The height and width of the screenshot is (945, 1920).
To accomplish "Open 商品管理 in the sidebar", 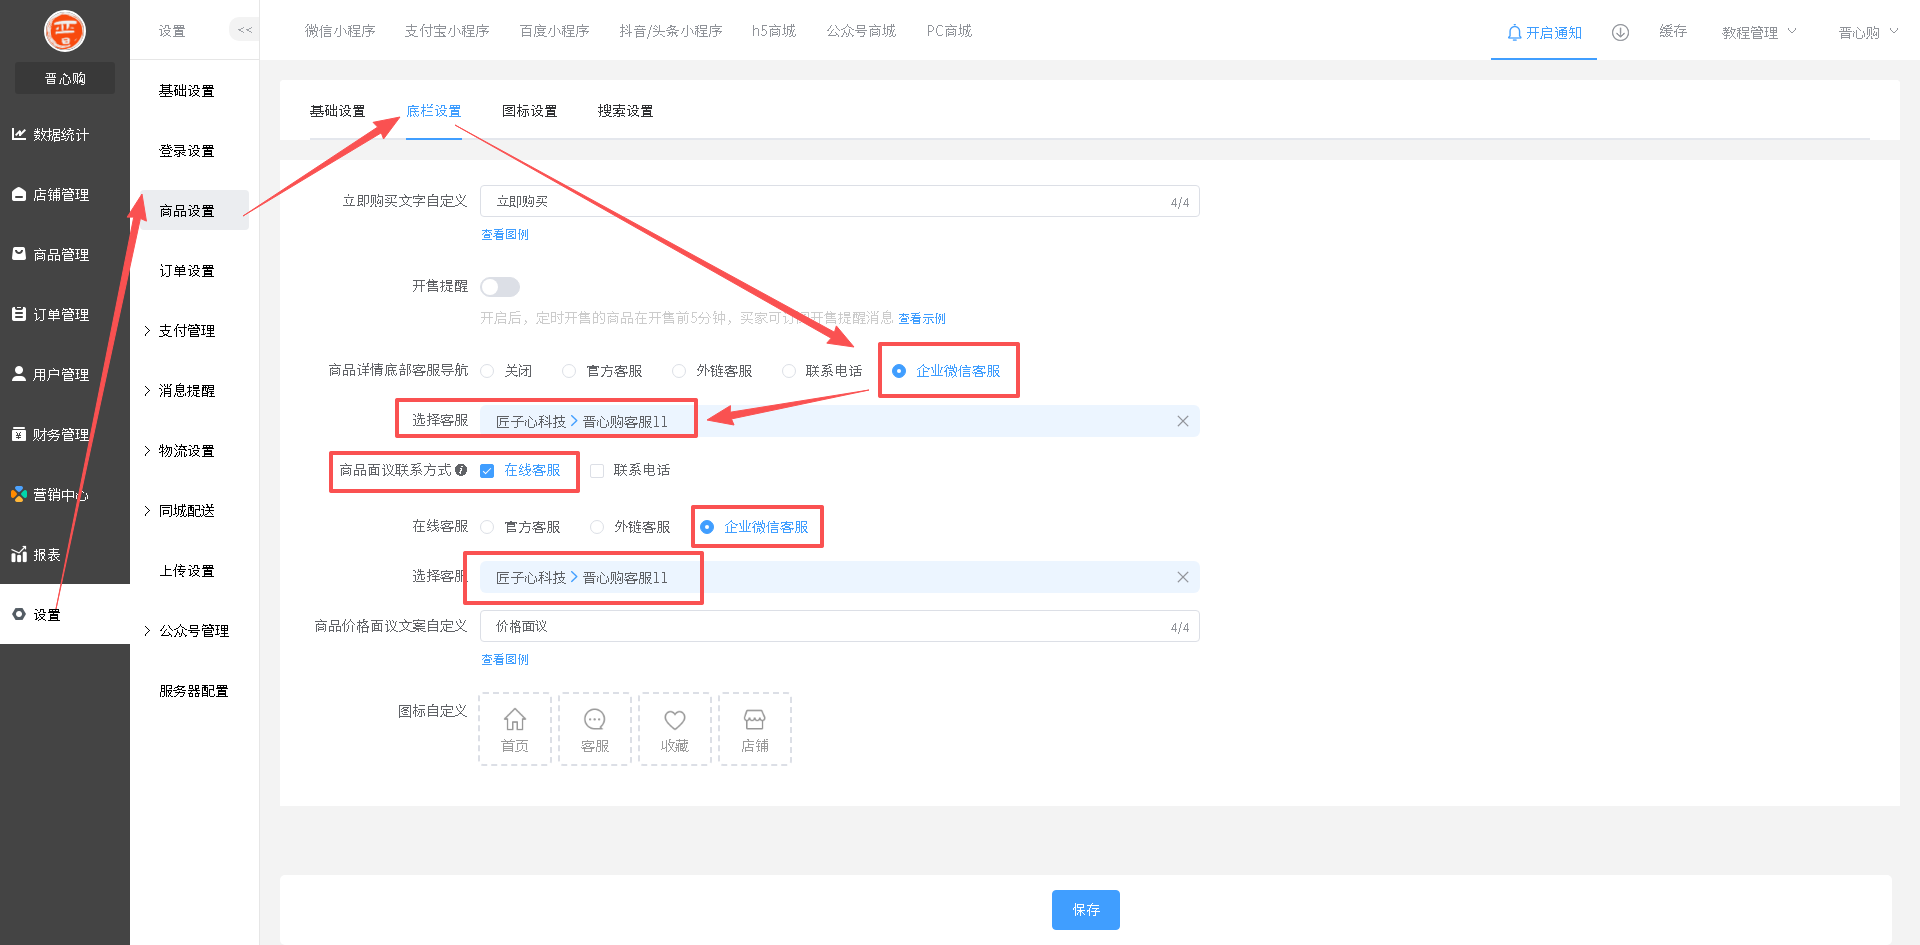I will [50, 254].
